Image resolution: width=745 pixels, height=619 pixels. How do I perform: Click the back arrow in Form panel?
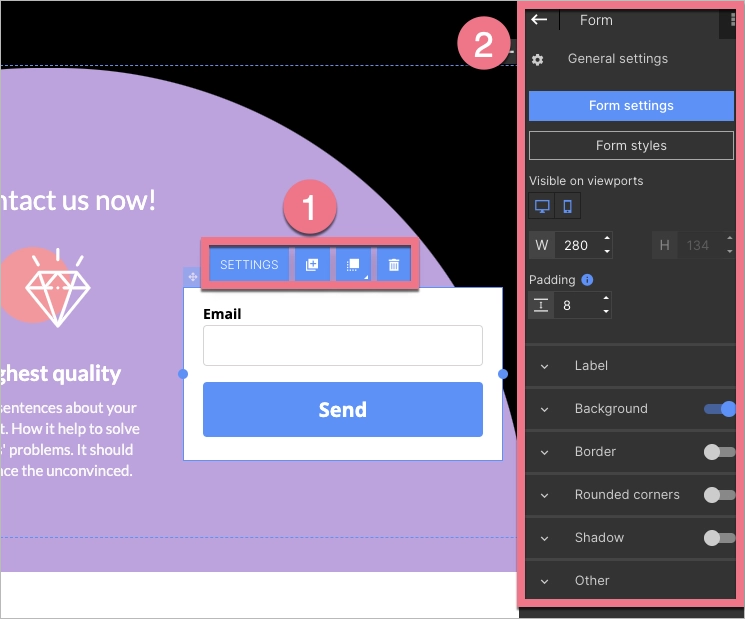coord(539,19)
